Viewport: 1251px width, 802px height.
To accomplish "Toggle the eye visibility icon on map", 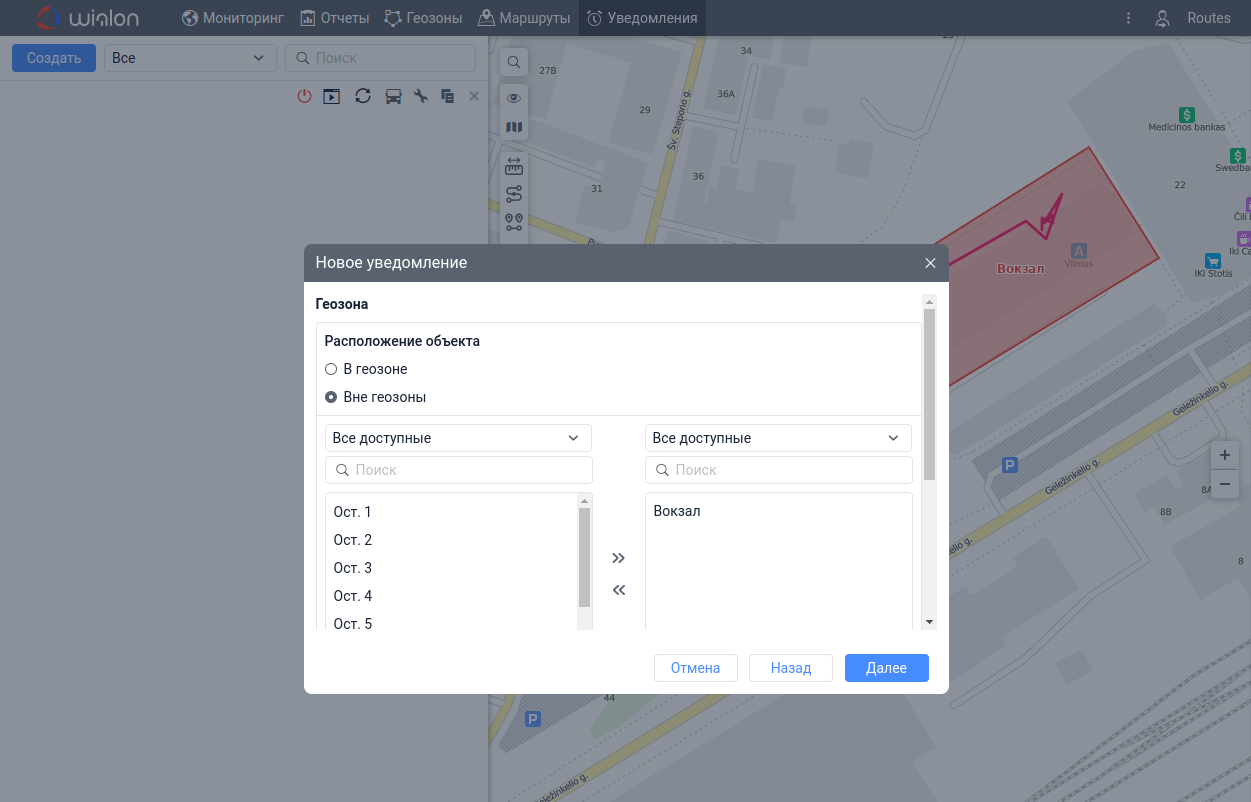I will (x=513, y=98).
